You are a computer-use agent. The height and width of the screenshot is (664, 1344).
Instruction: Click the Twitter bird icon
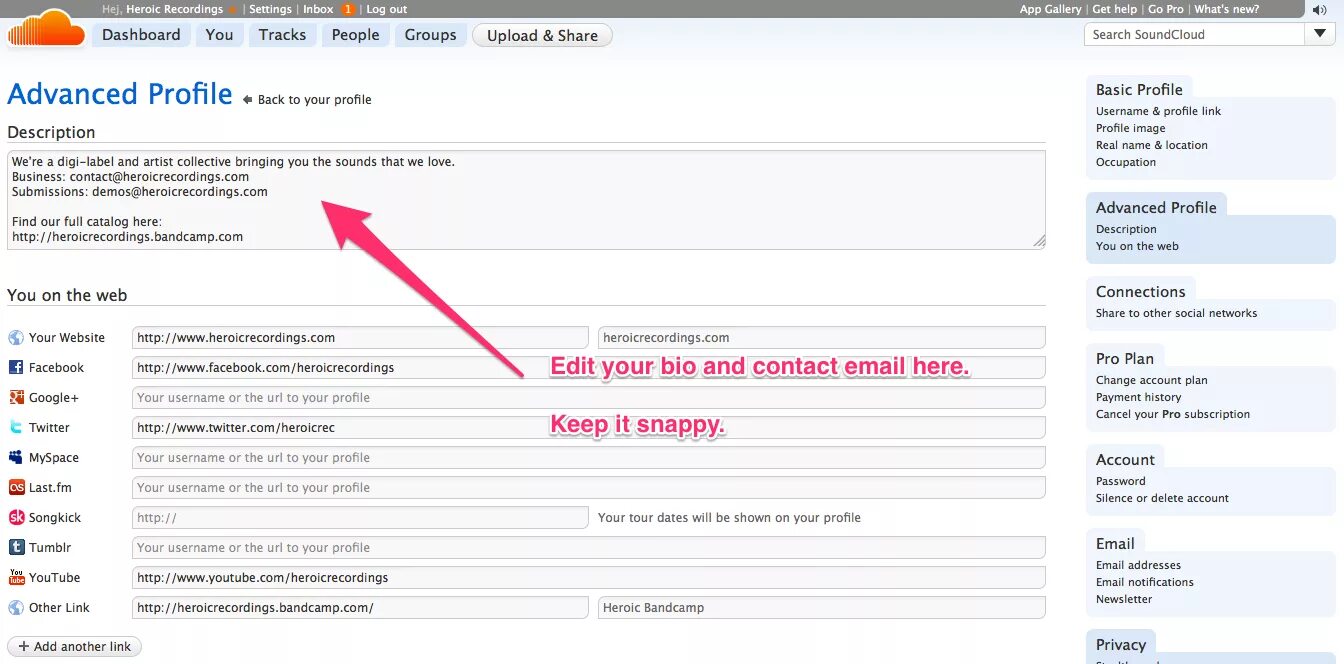[16, 428]
